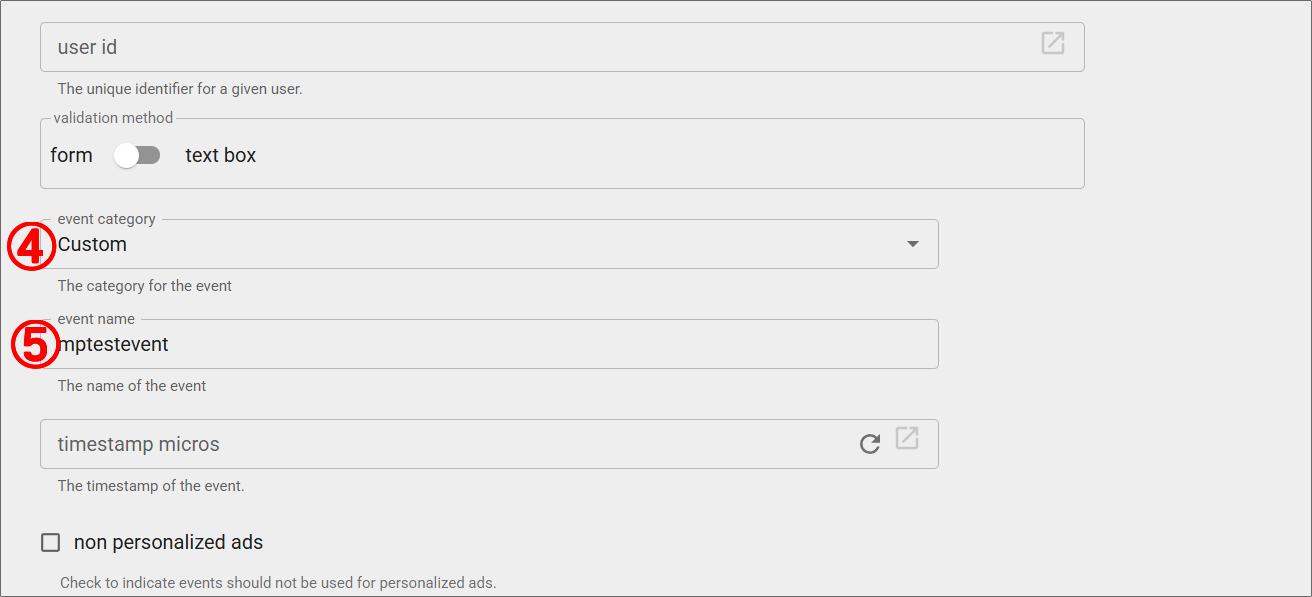
Task: Click the "event category" field label
Action: pos(106,218)
